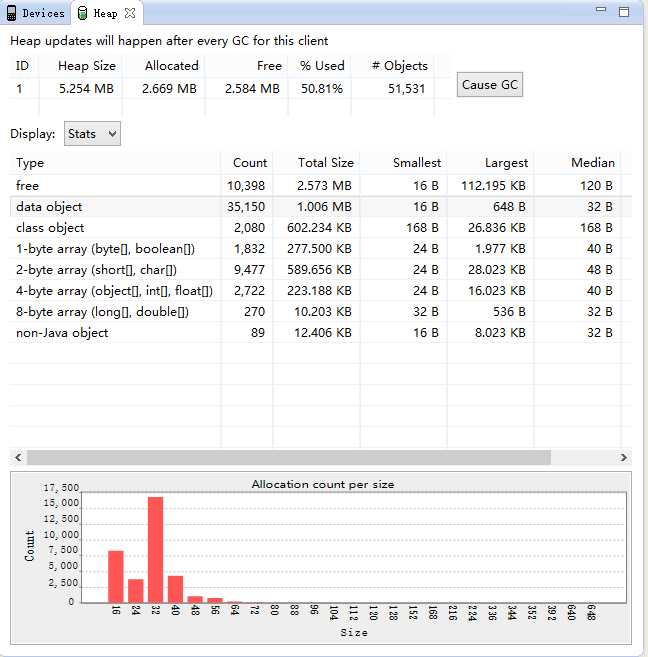Click the Type column header

coord(115,163)
